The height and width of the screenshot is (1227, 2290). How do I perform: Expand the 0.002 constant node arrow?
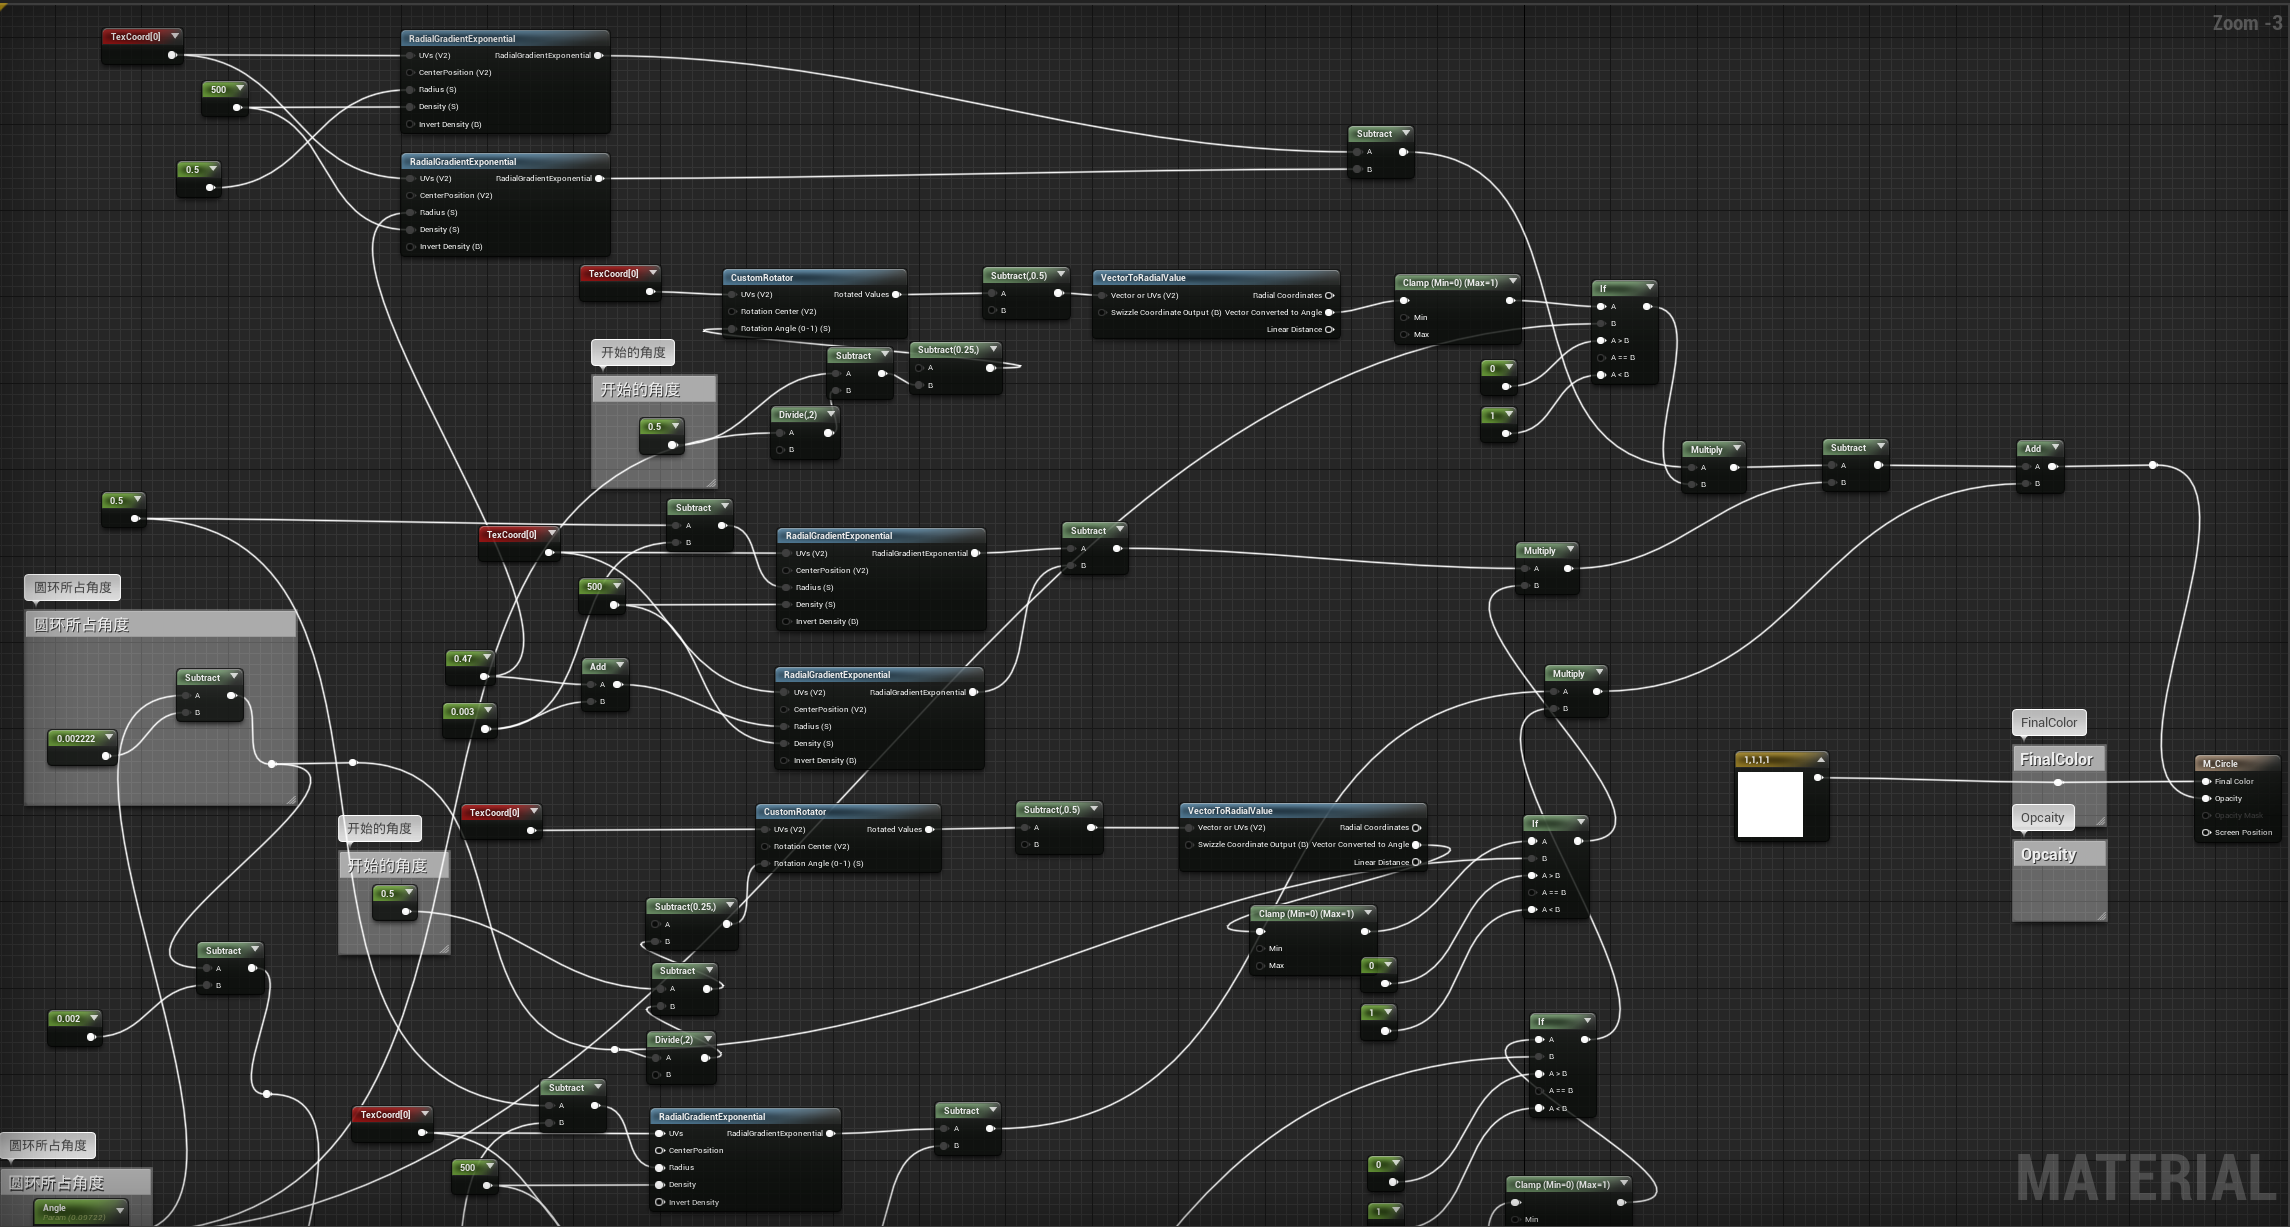tap(94, 1017)
